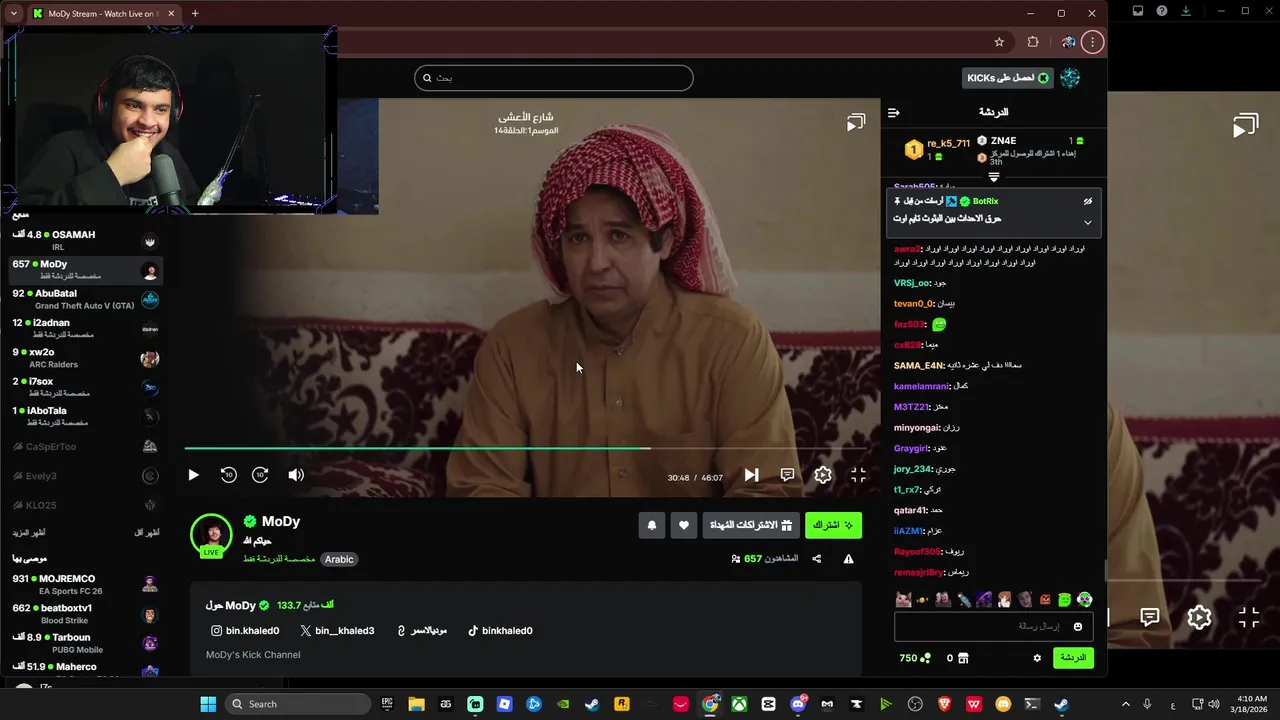This screenshot has height=720, width=1280.
Task: Open video player settings gear
Action: [823, 475]
